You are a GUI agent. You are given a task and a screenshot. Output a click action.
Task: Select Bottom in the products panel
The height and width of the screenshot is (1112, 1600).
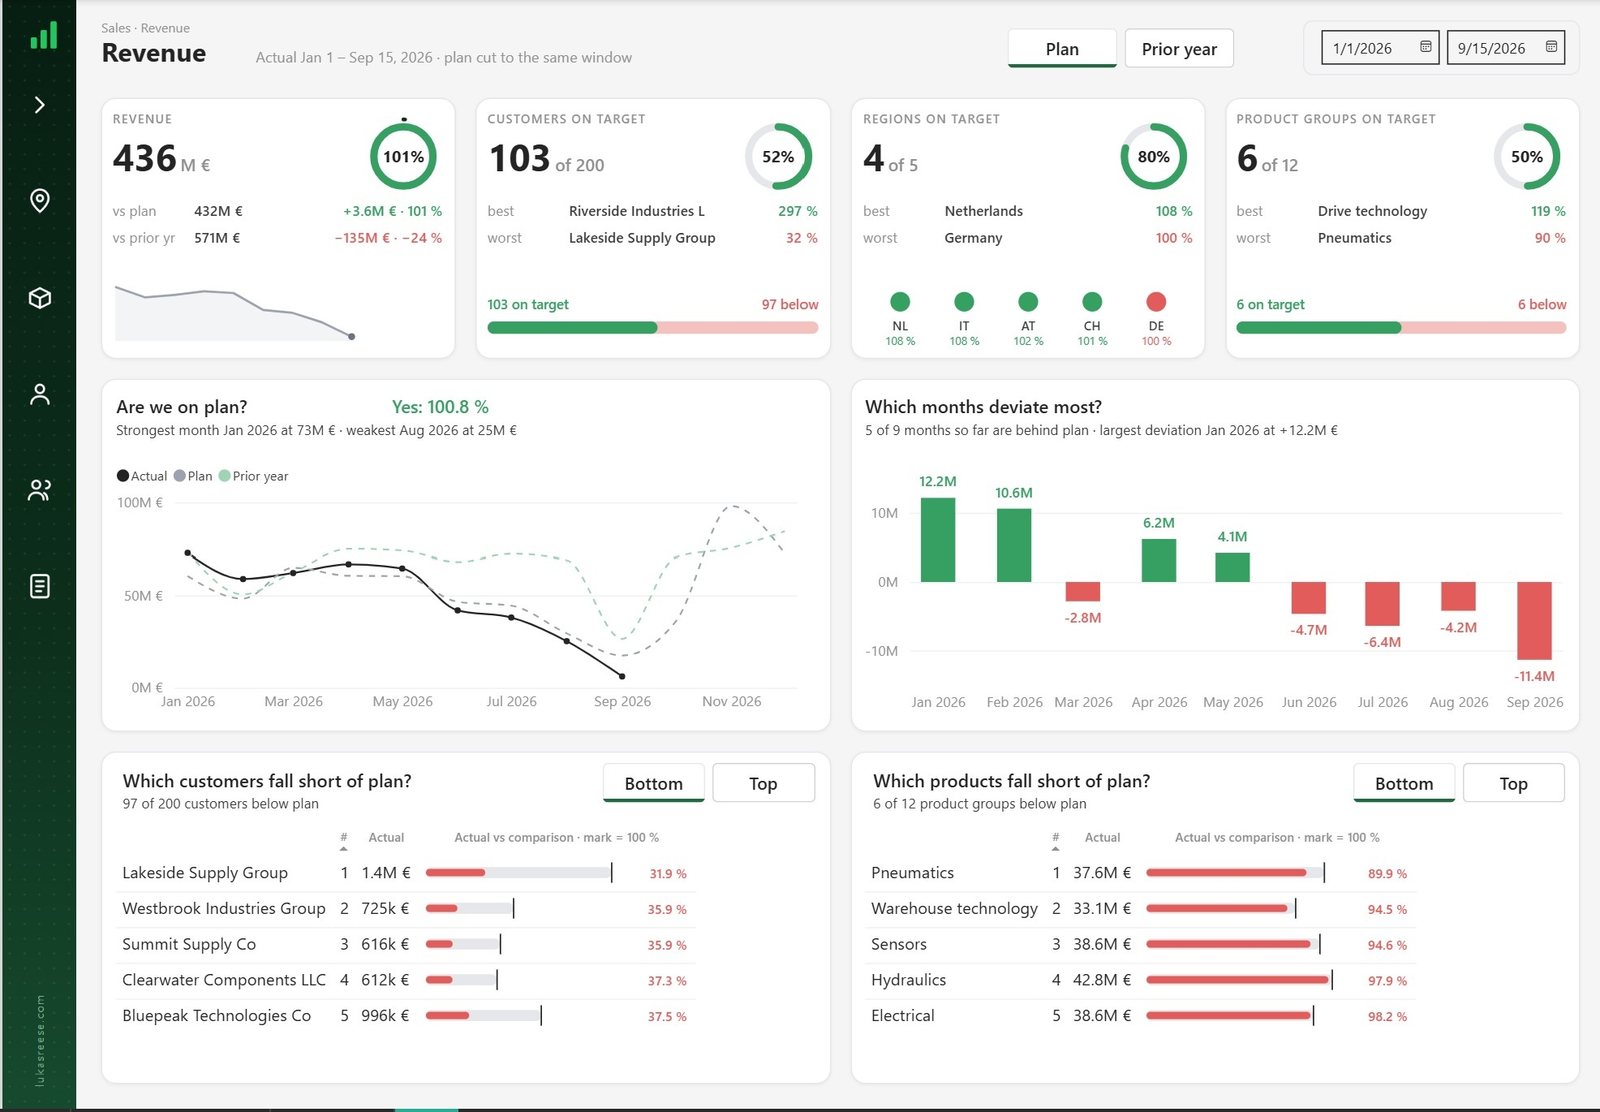[x=1404, y=783]
